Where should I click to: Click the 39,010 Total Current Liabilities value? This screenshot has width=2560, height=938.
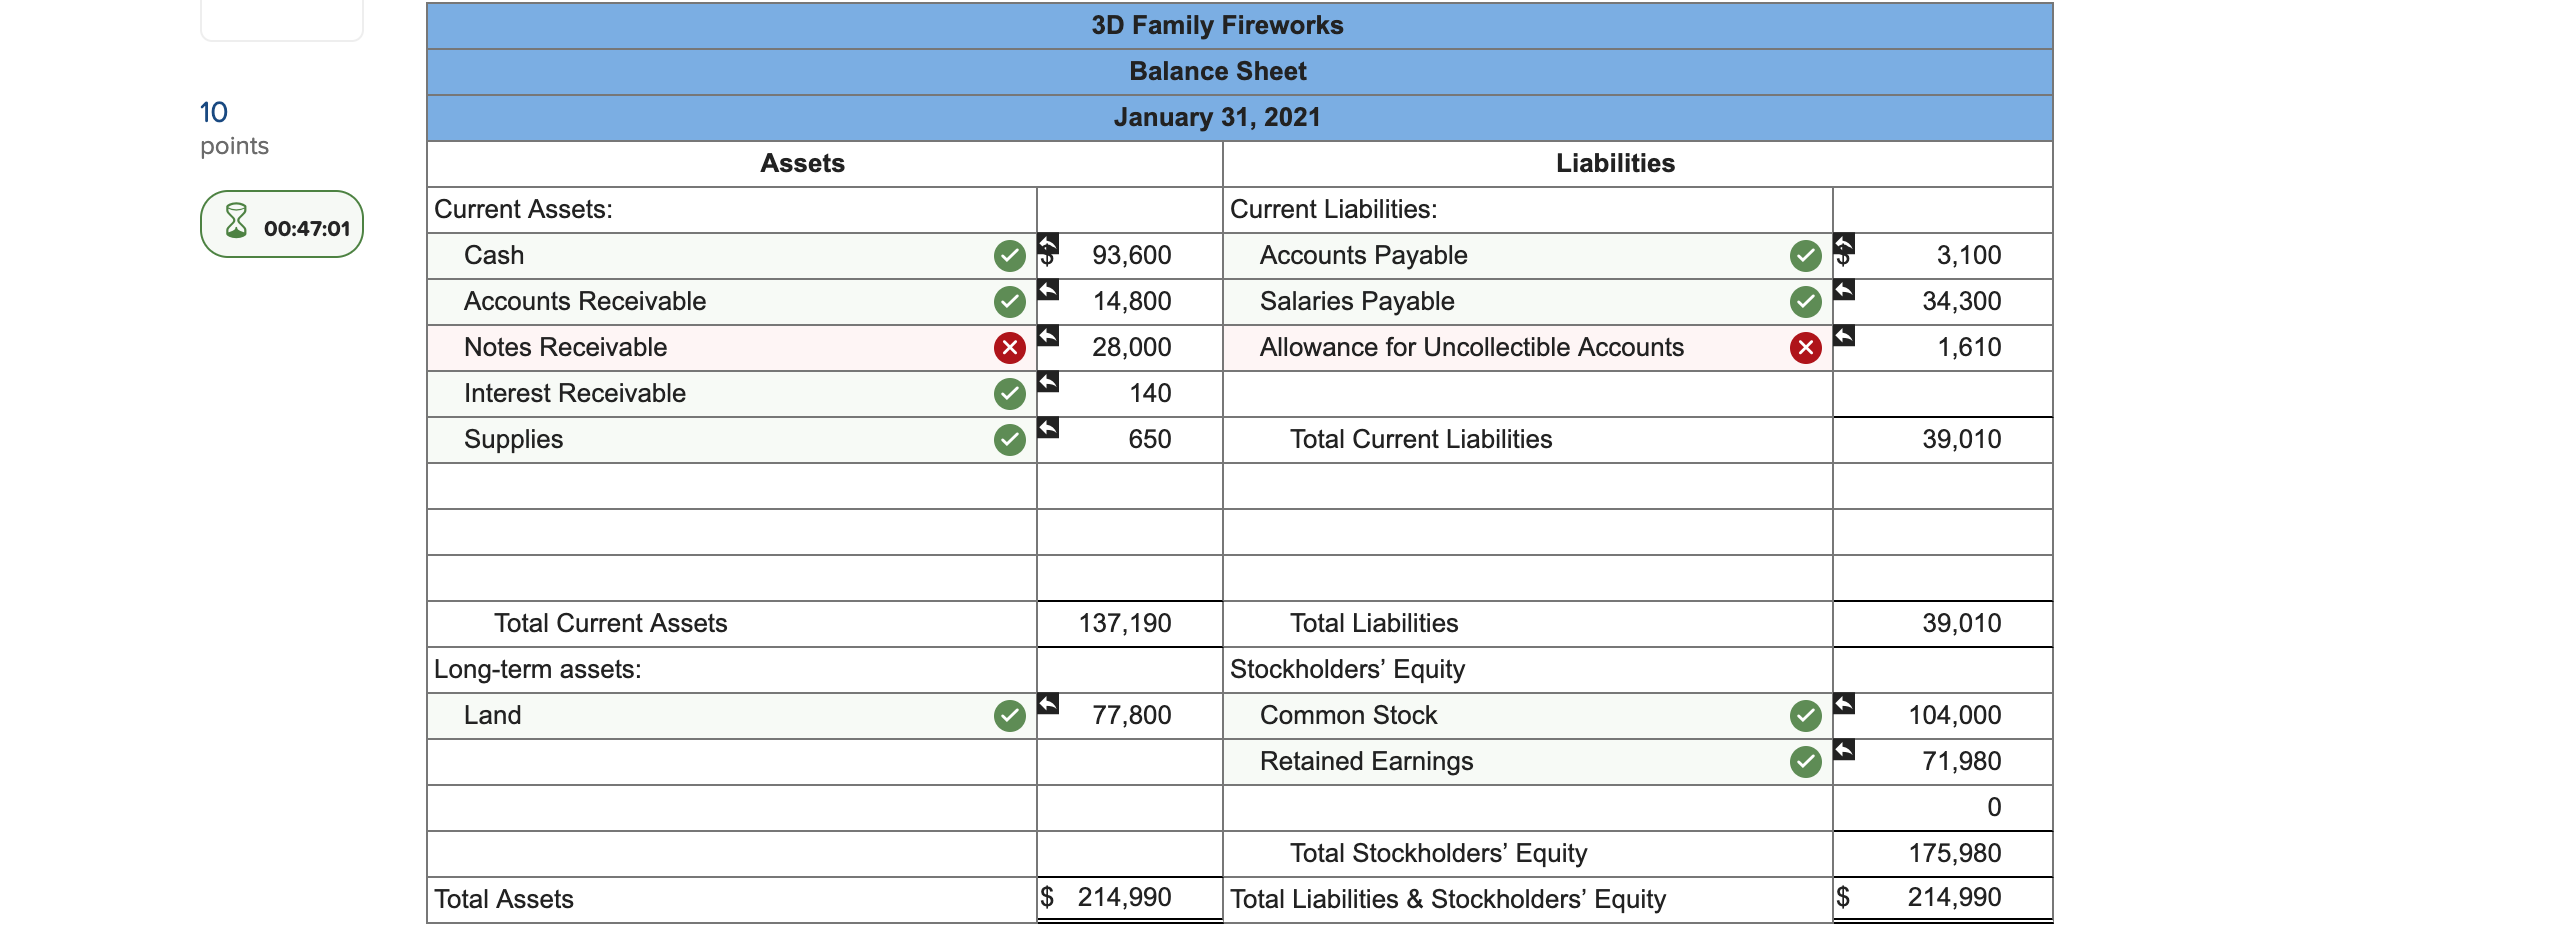1962,440
